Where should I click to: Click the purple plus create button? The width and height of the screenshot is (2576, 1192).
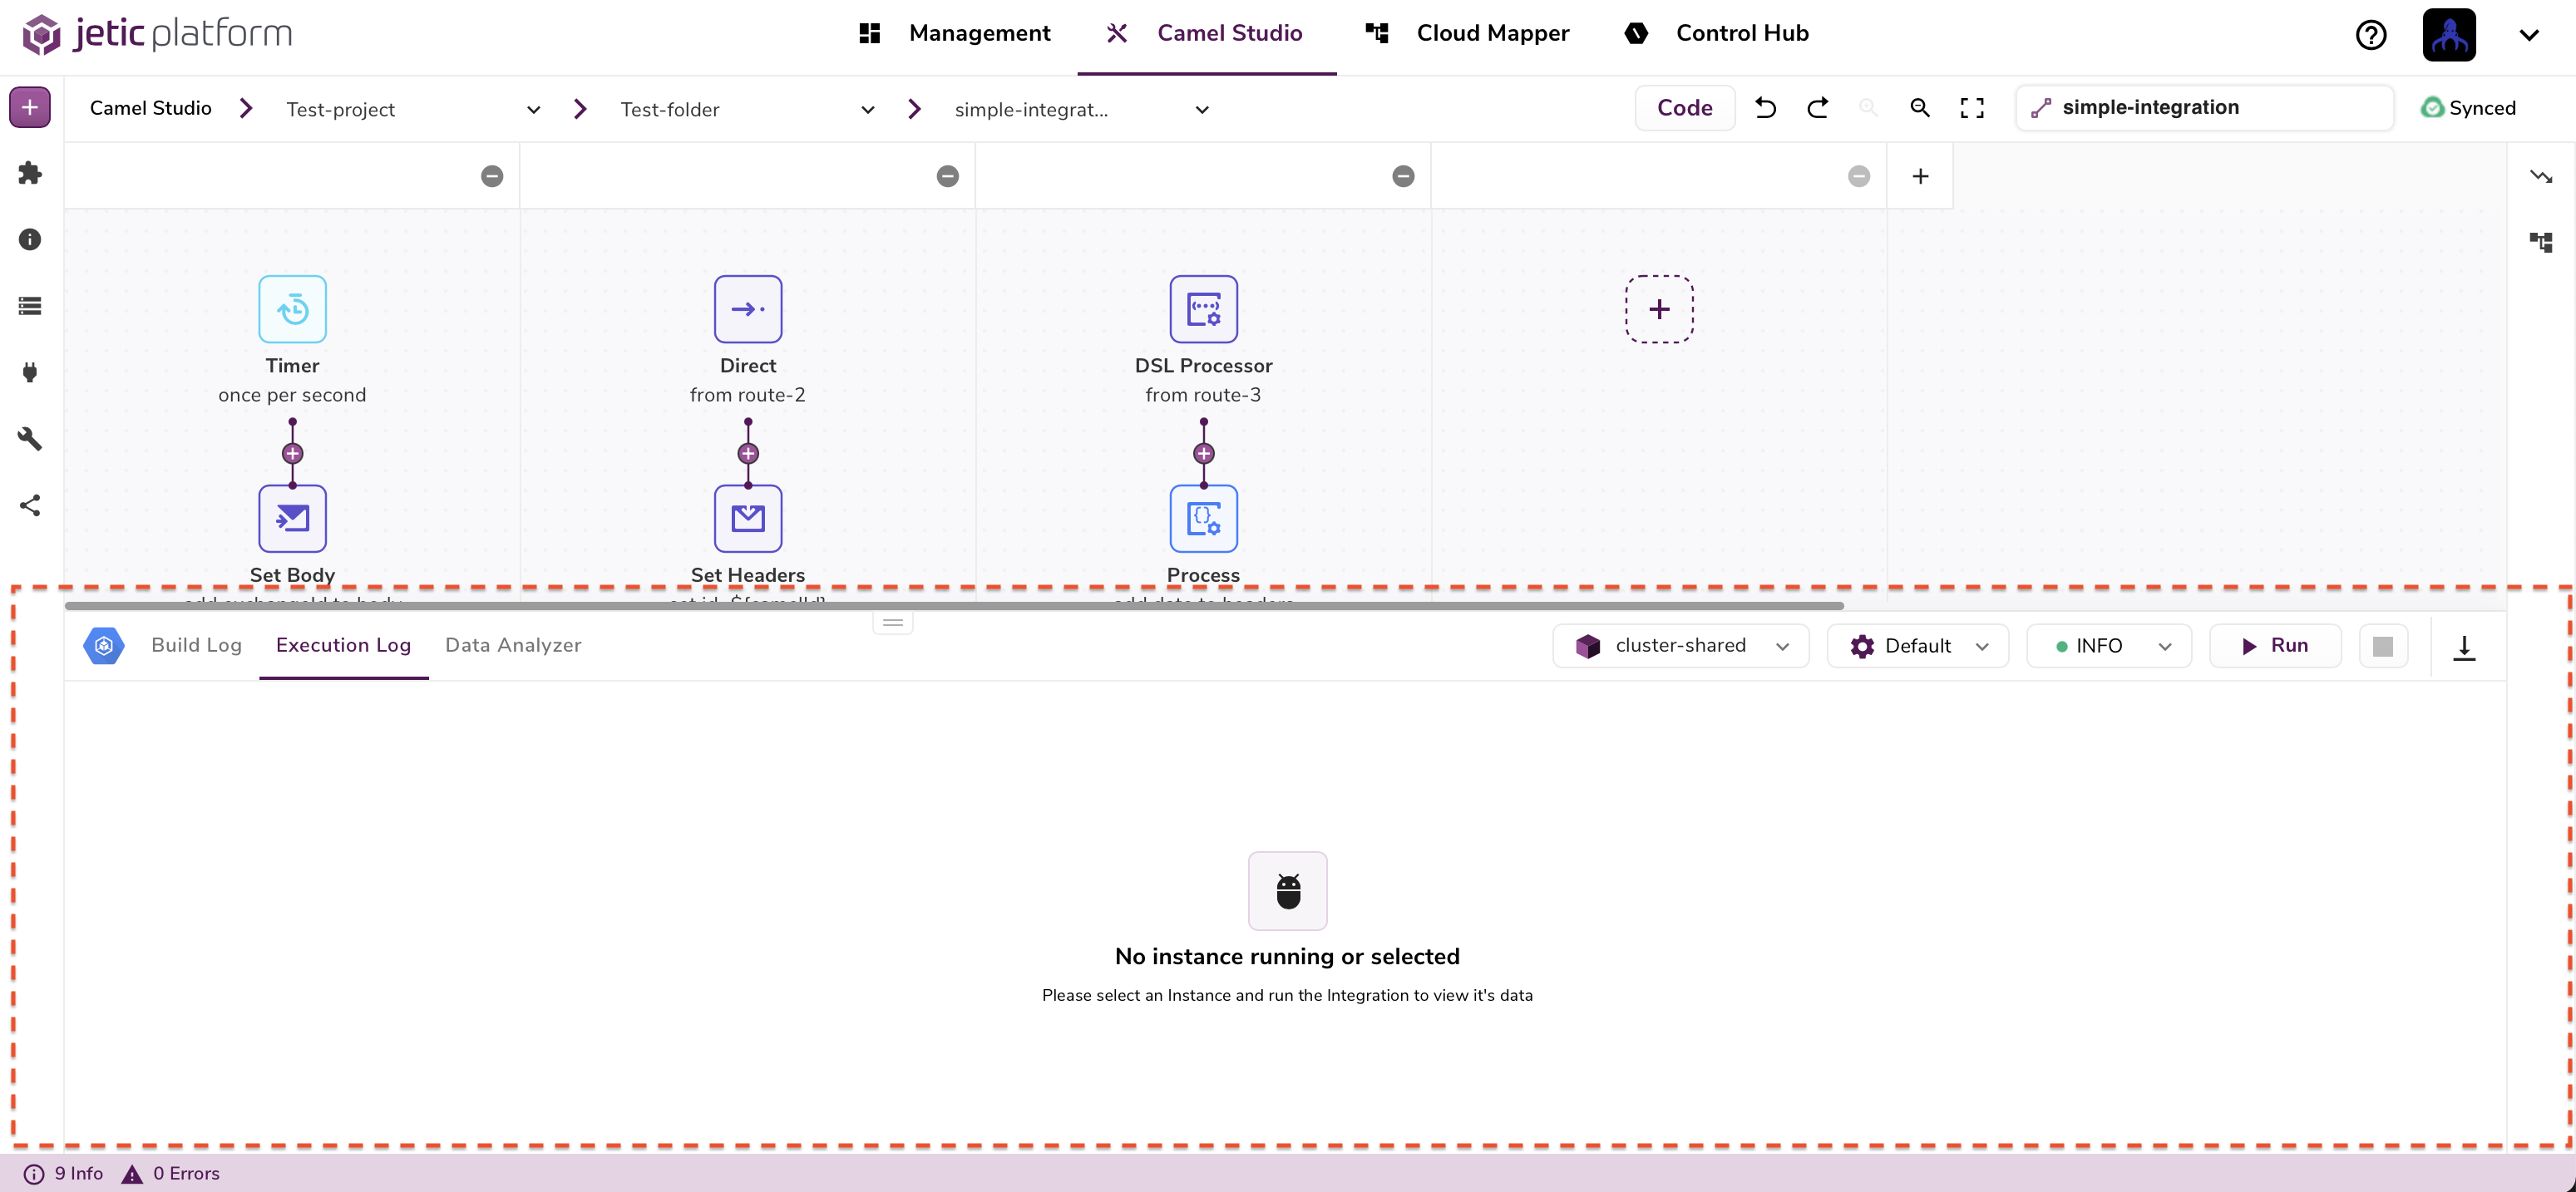tap(30, 107)
